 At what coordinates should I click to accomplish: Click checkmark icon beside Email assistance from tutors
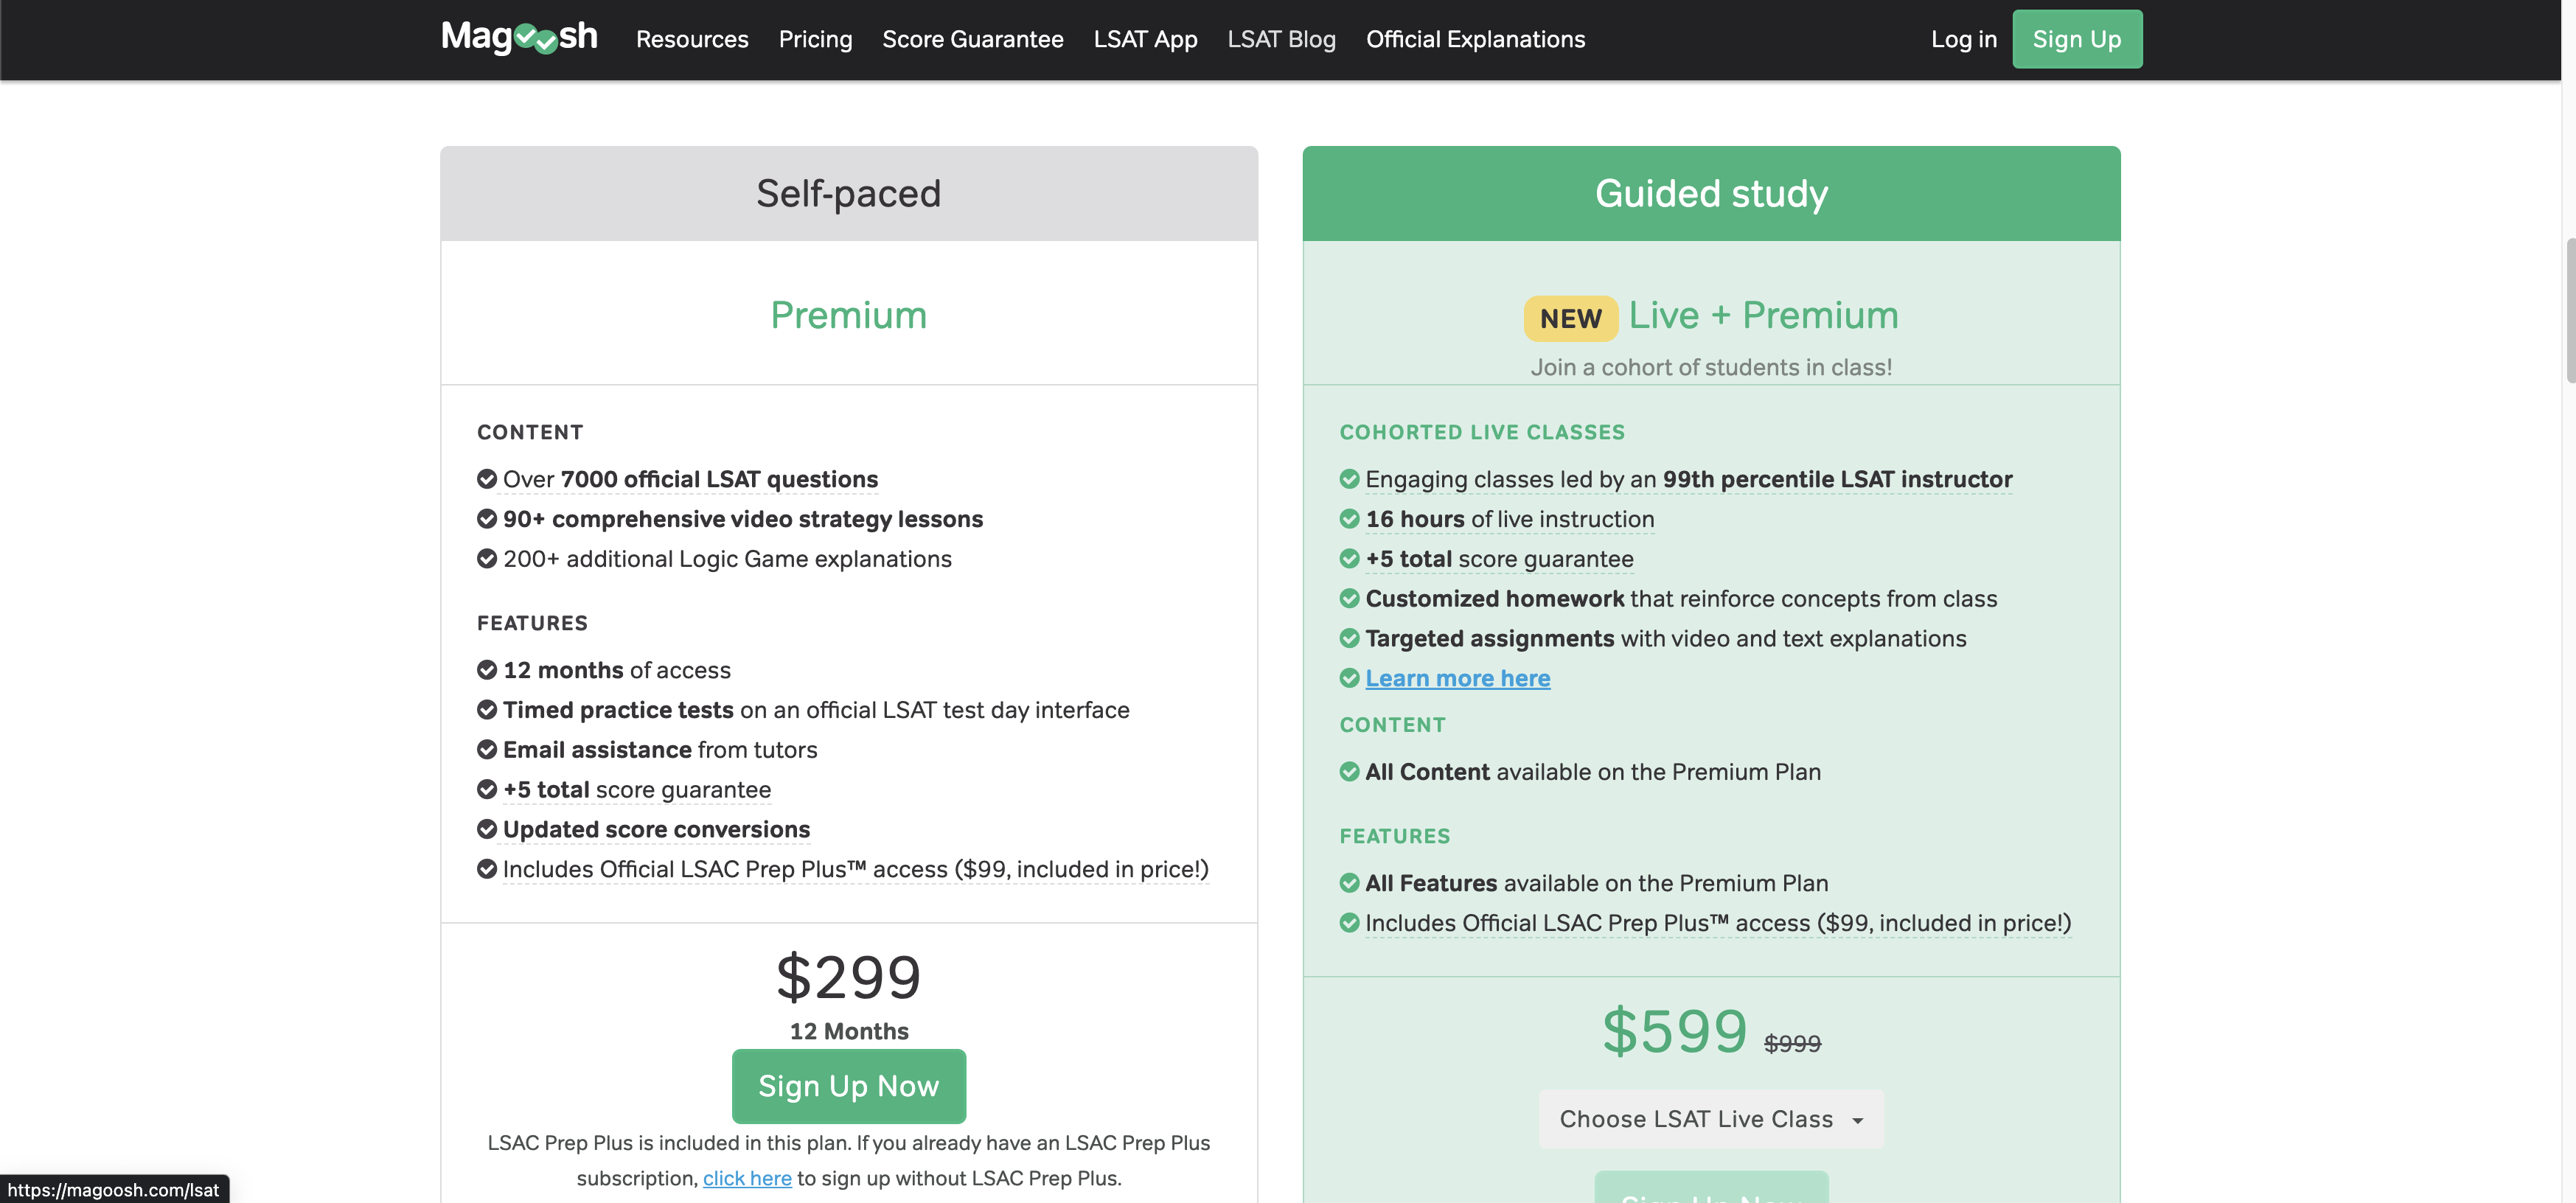[x=487, y=749]
